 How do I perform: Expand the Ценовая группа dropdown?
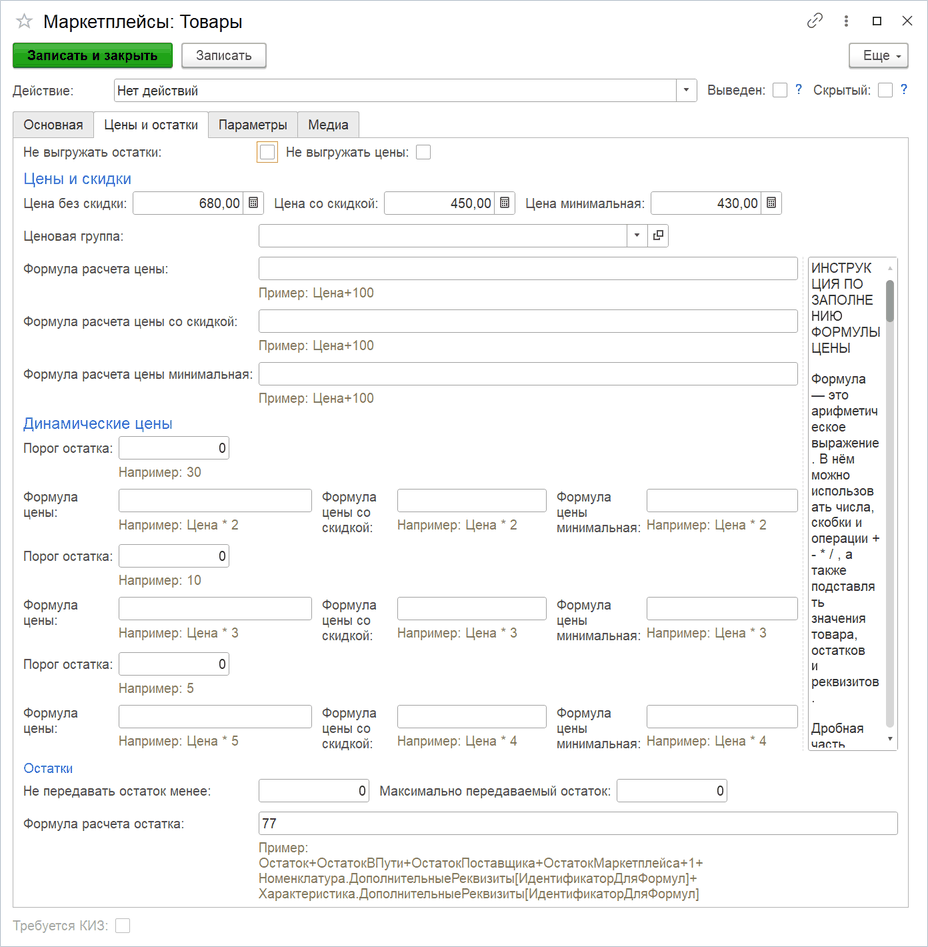tap(636, 236)
